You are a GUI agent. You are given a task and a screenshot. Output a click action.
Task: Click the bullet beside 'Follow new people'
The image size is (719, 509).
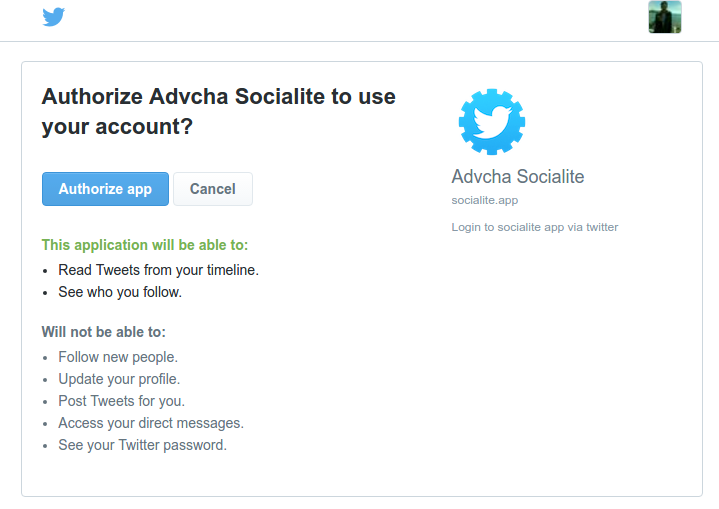click(x=47, y=358)
